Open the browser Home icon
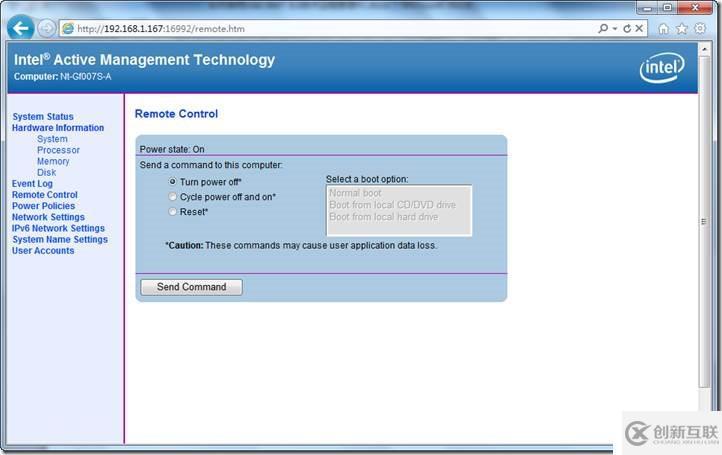The image size is (722, 455). coord(664,29)
